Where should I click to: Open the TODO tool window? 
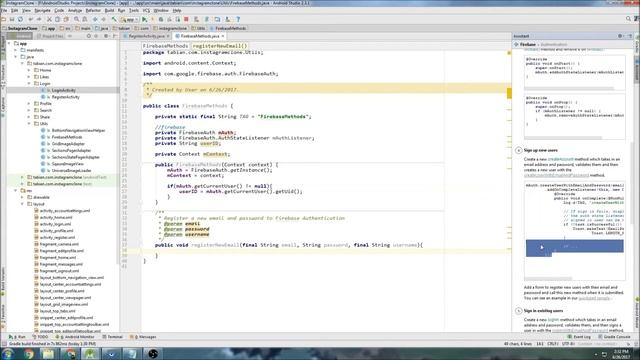tap(40, 337)
